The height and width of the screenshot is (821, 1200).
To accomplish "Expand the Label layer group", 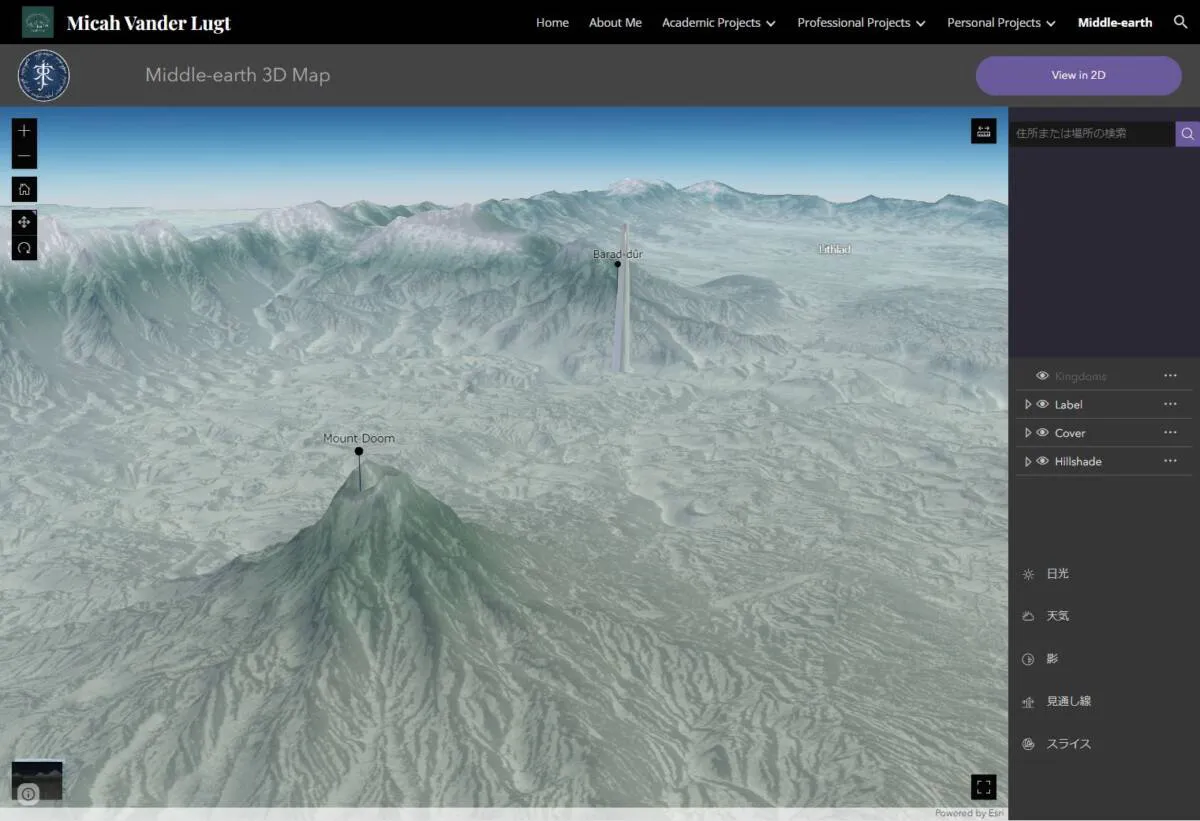I will pyautogui.click(x=1027, y=404).
